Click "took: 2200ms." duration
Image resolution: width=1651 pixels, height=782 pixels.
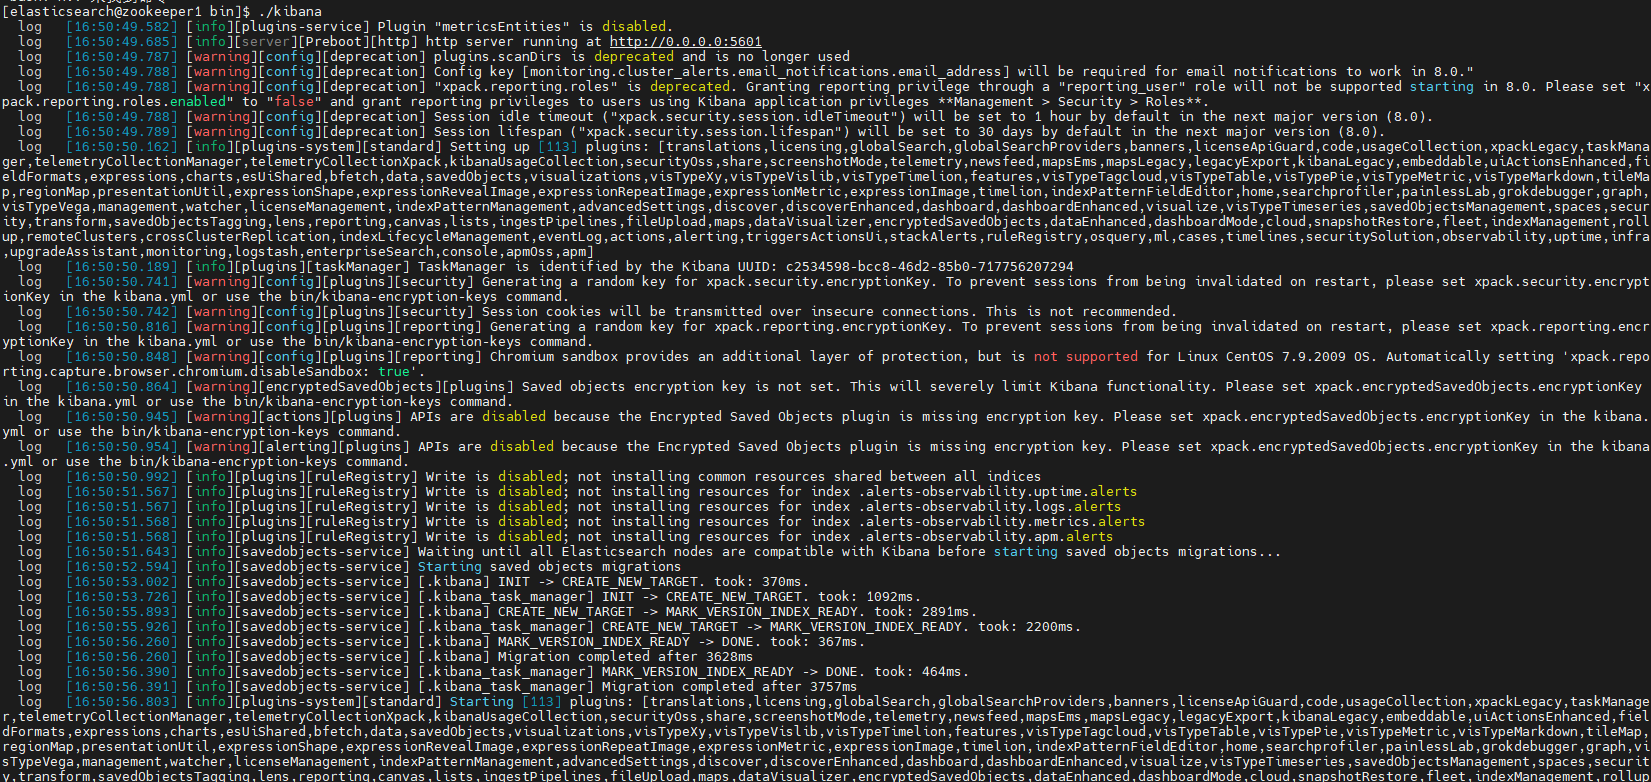[x=1029, y=627]
